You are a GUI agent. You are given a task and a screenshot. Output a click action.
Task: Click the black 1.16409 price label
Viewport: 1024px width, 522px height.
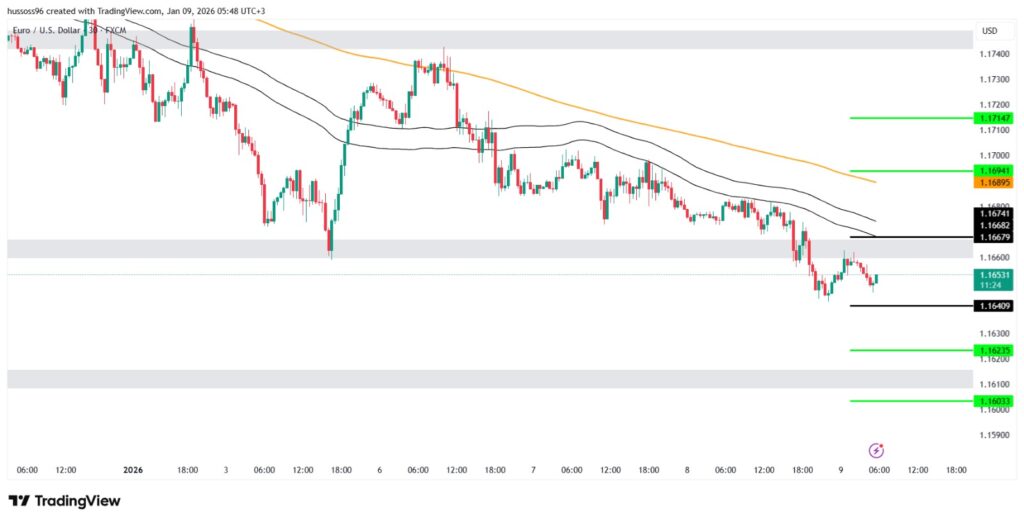pyautogui.click(x=993, y=306)
